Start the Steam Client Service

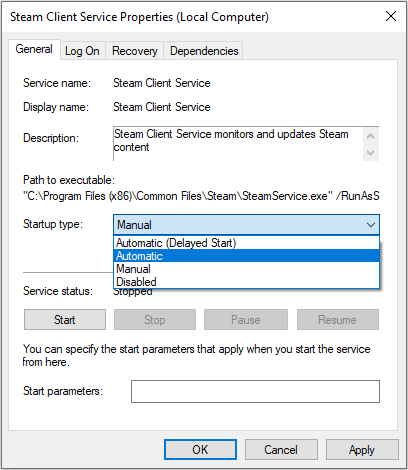[65, 320]
